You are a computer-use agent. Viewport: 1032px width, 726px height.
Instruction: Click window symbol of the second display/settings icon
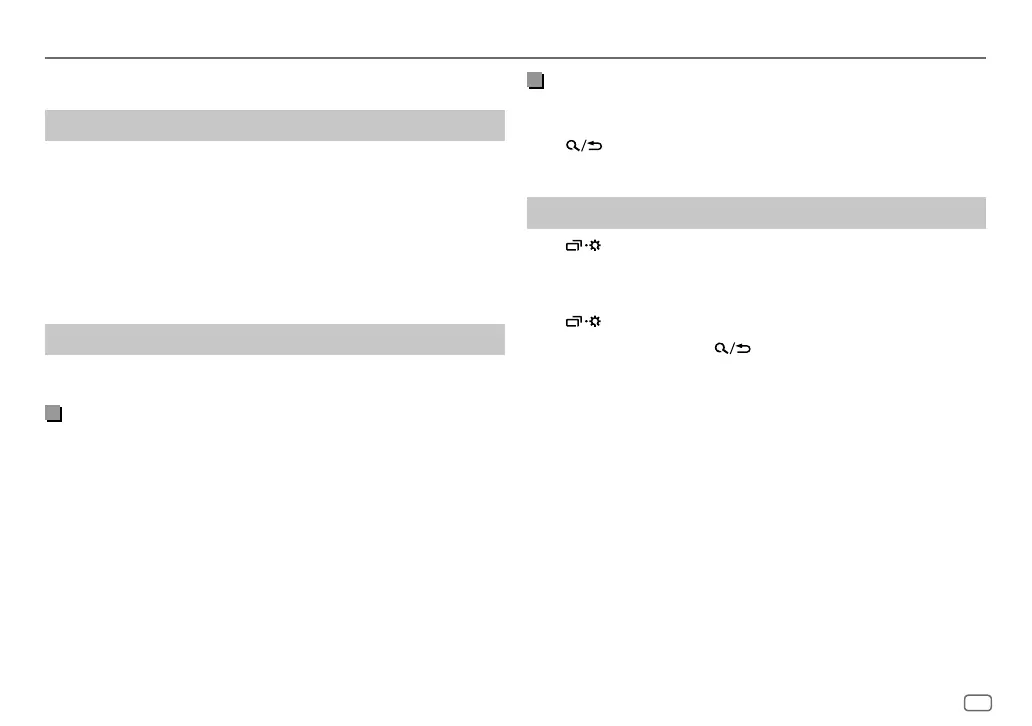click(574, 321)
